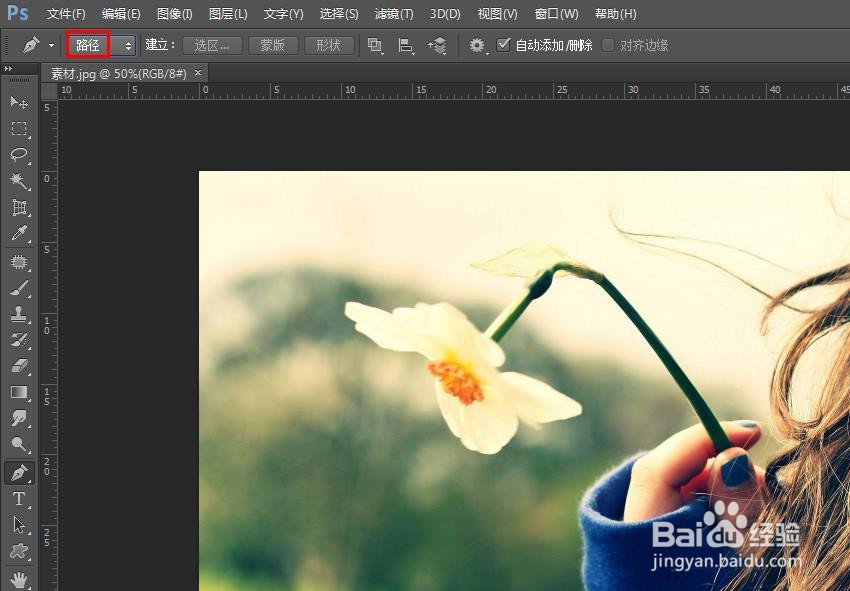Click the horizontal ruler at top
850x591 pixels.
[454, 91]
